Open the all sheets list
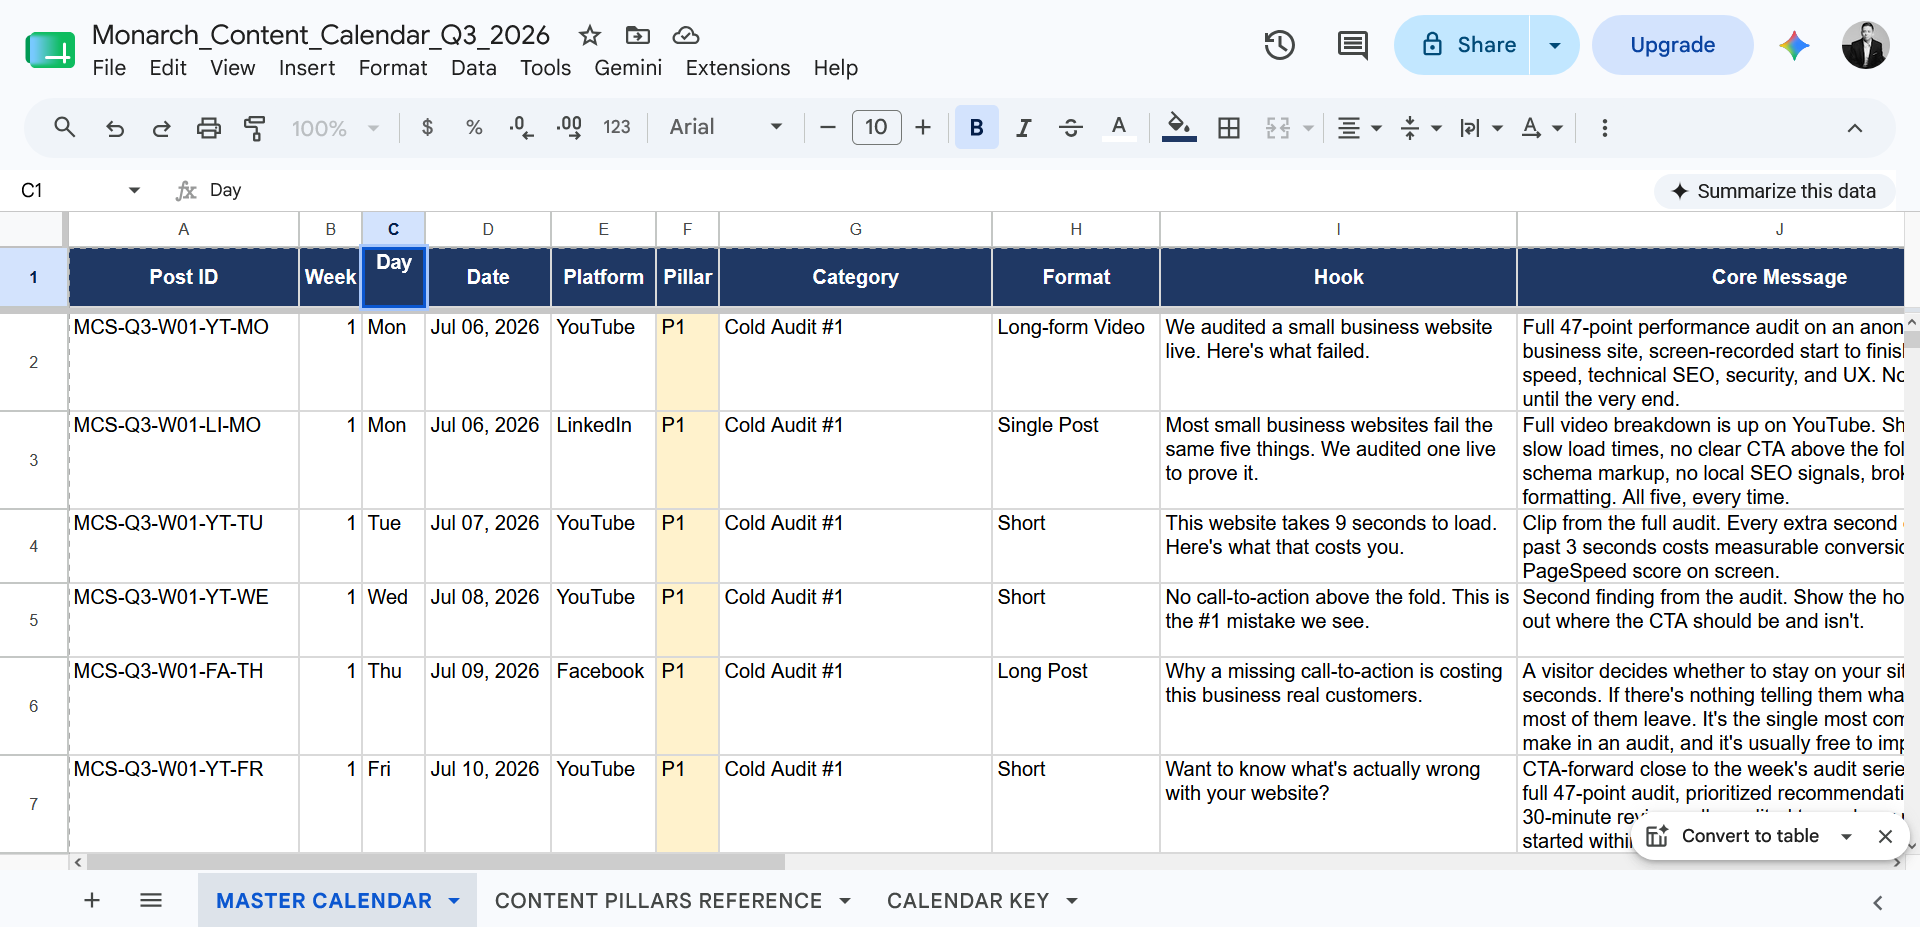Screen dimensions: 1920x927 pos(151,900)
